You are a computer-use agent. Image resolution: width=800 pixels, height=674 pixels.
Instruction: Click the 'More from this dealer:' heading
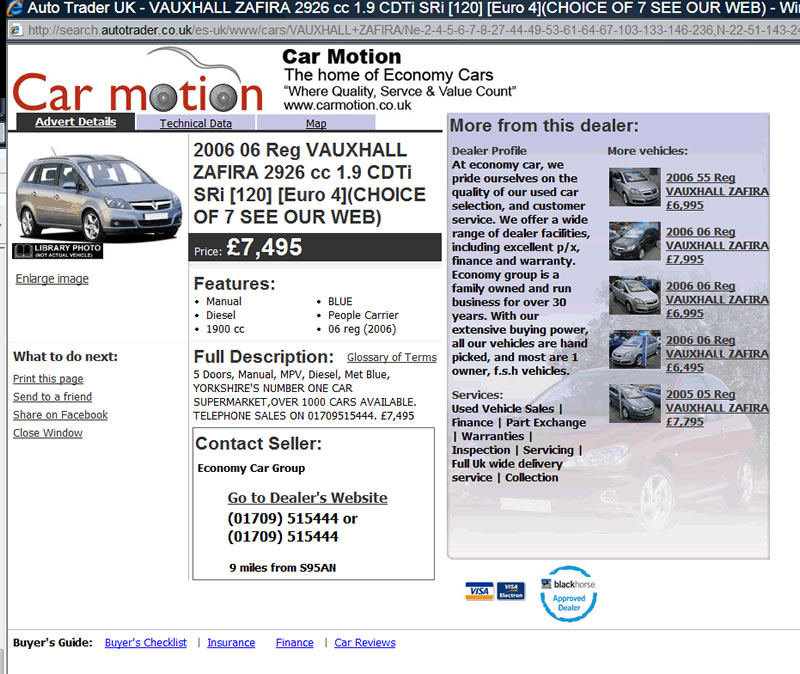[x=544, y=126]
